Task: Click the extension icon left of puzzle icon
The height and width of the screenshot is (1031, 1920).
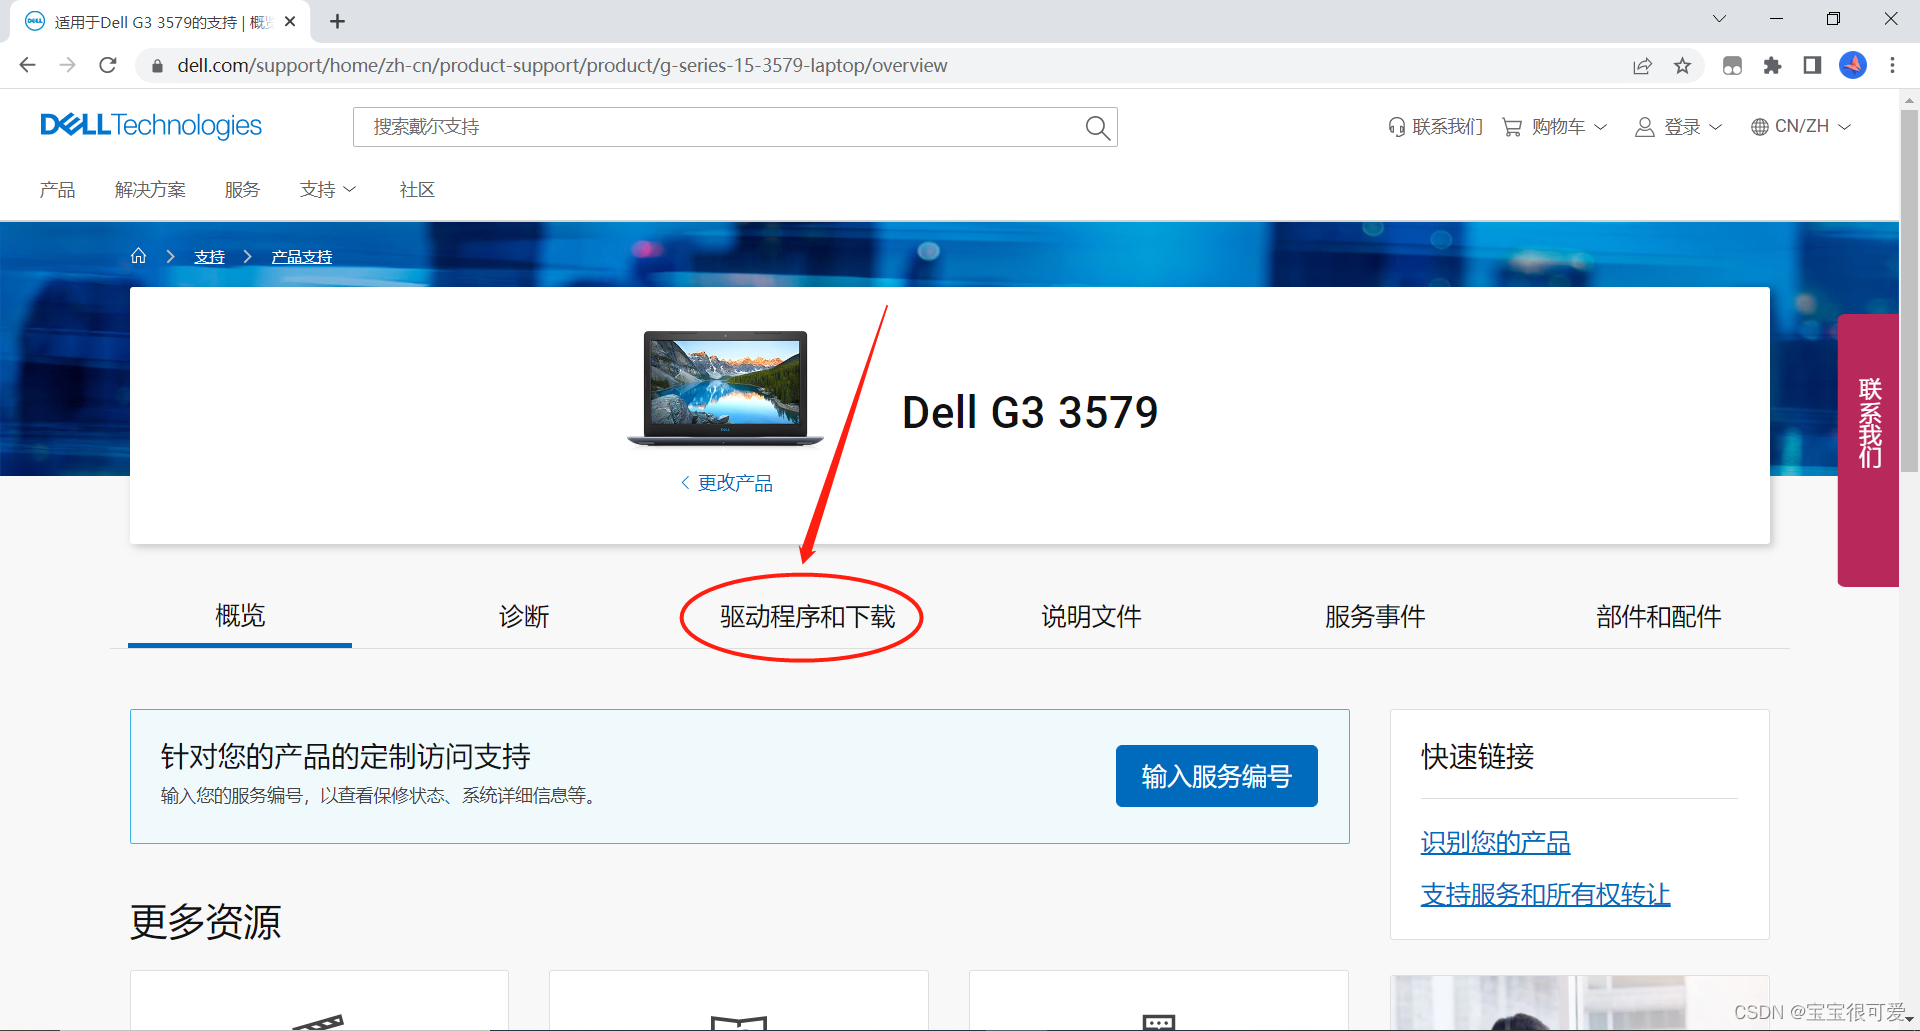Action: tap(1733, 66)
